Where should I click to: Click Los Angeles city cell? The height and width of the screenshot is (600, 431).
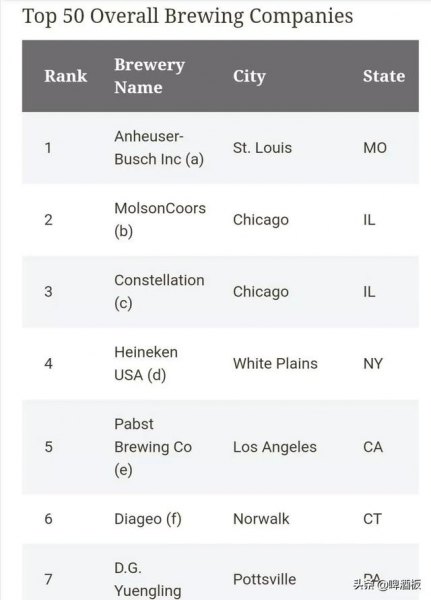275,447
